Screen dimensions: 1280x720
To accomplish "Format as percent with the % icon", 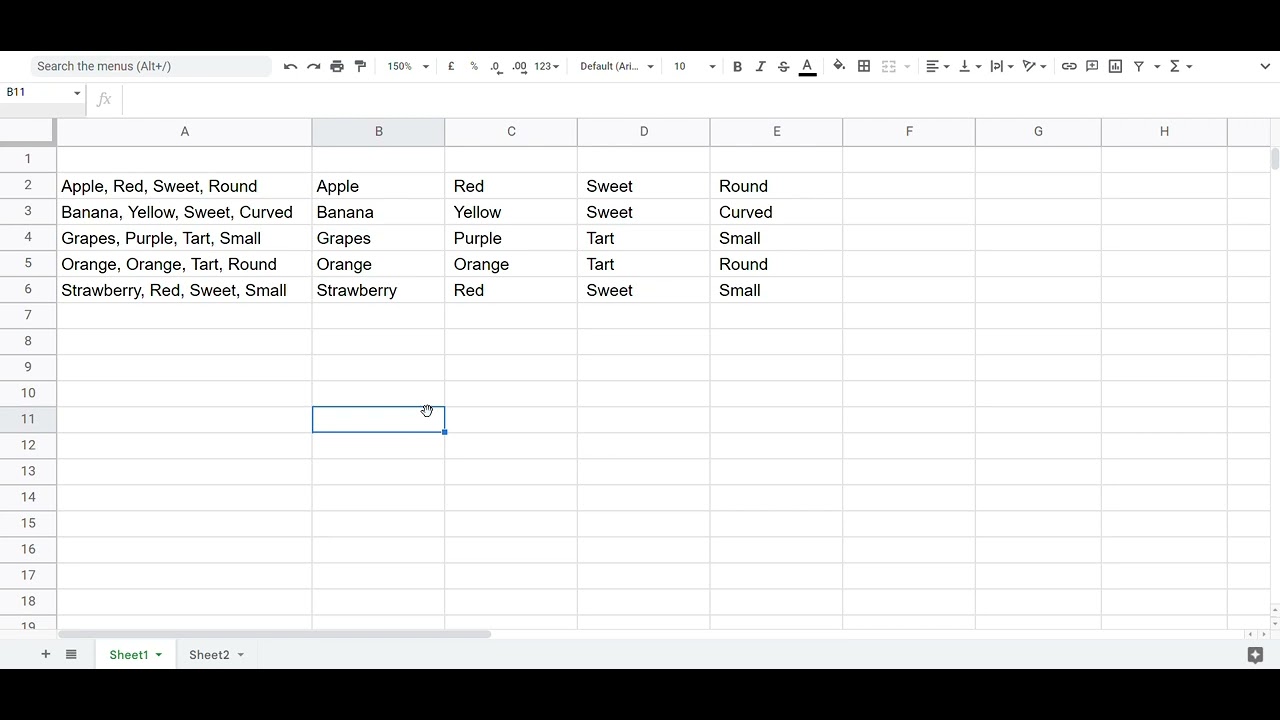I will point(474,66).
